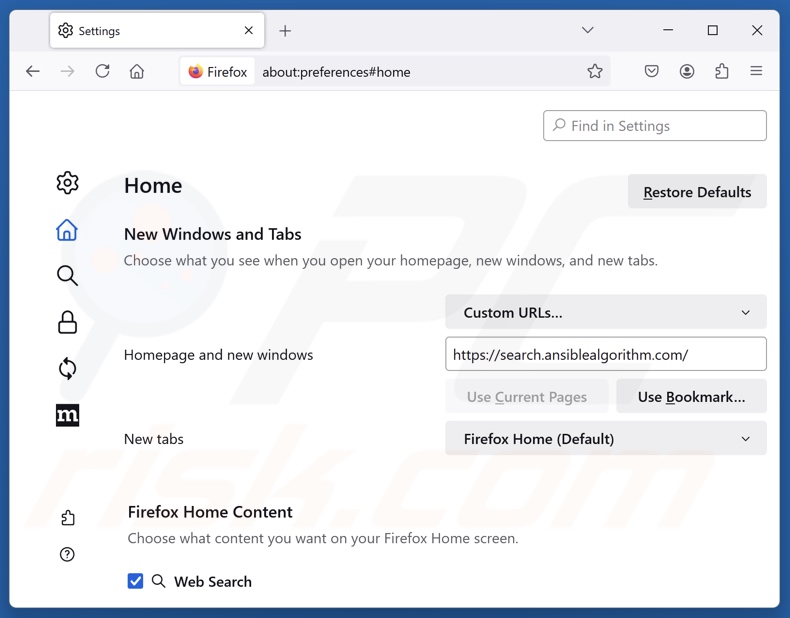Minimize the Firefox window

[x=668, y=30]
